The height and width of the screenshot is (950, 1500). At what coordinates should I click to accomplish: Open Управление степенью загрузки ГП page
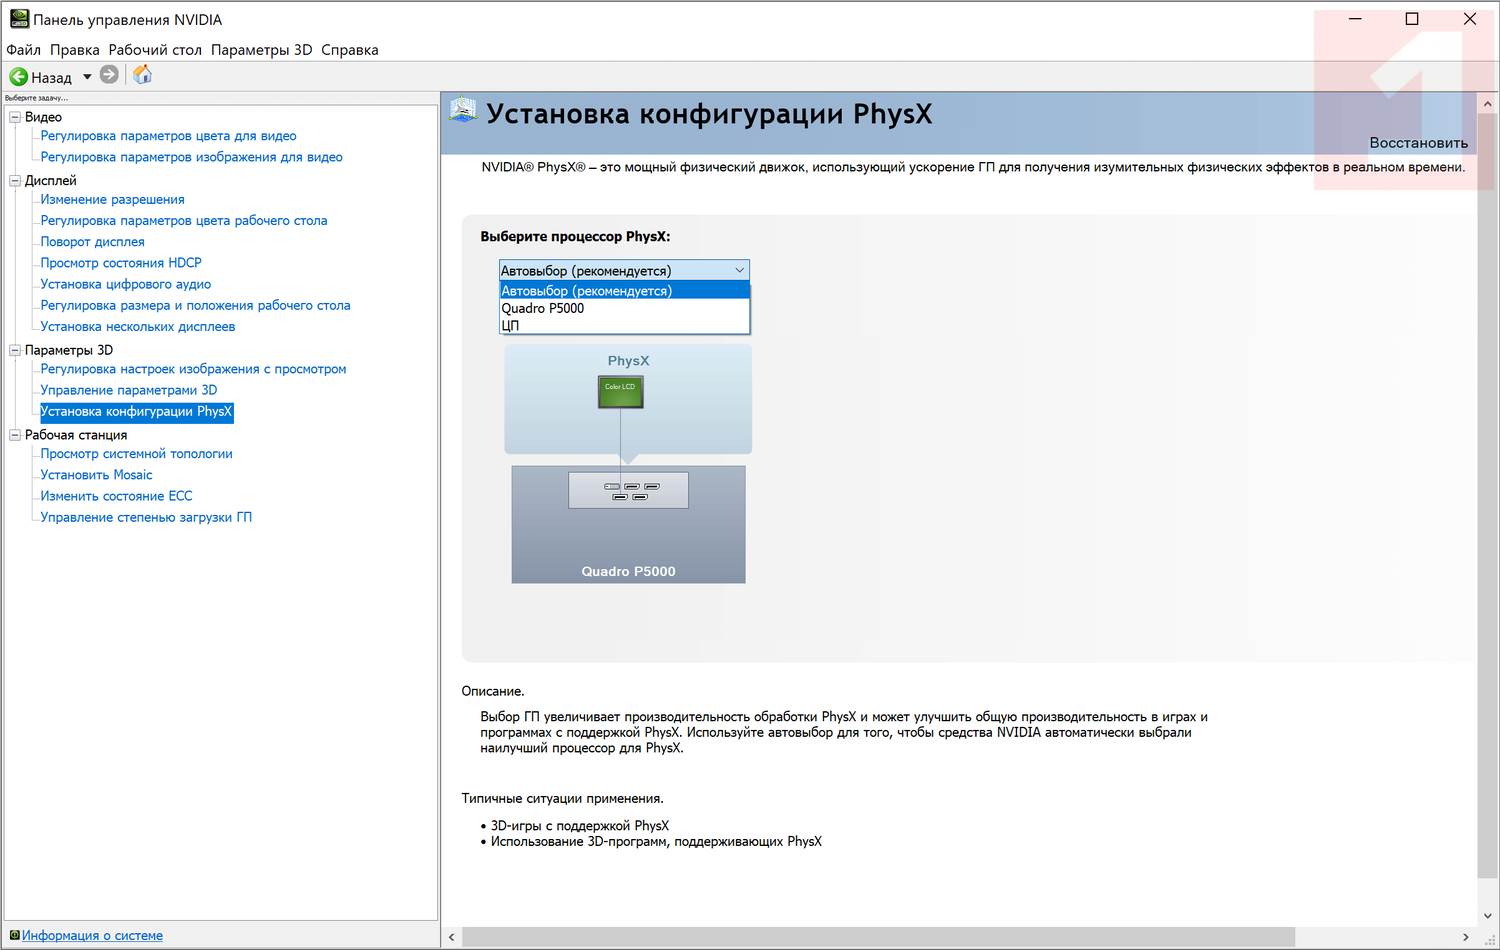click(146, 517)
